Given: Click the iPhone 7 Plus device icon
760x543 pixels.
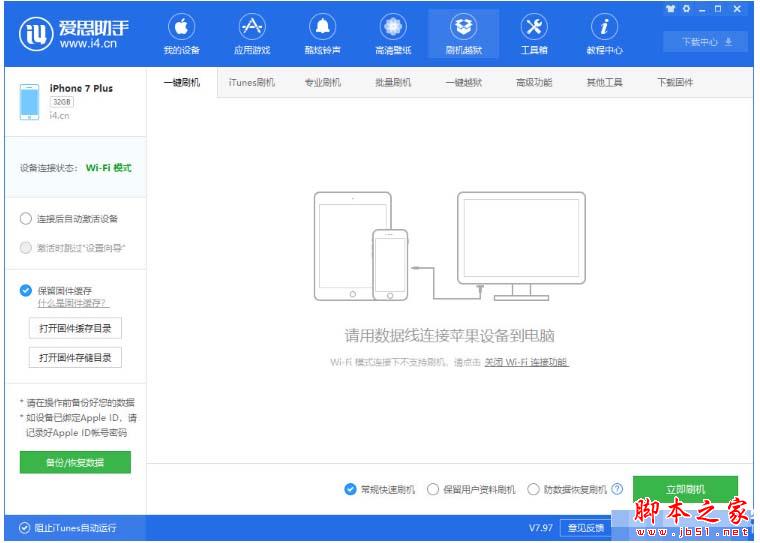Looking at the screenshot, I should point(30,101).
